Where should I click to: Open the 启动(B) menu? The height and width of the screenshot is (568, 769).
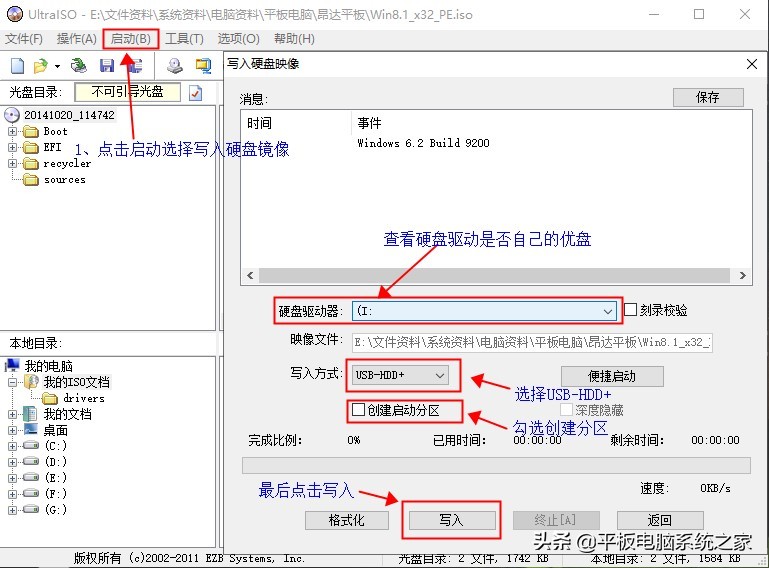(130, 39)
